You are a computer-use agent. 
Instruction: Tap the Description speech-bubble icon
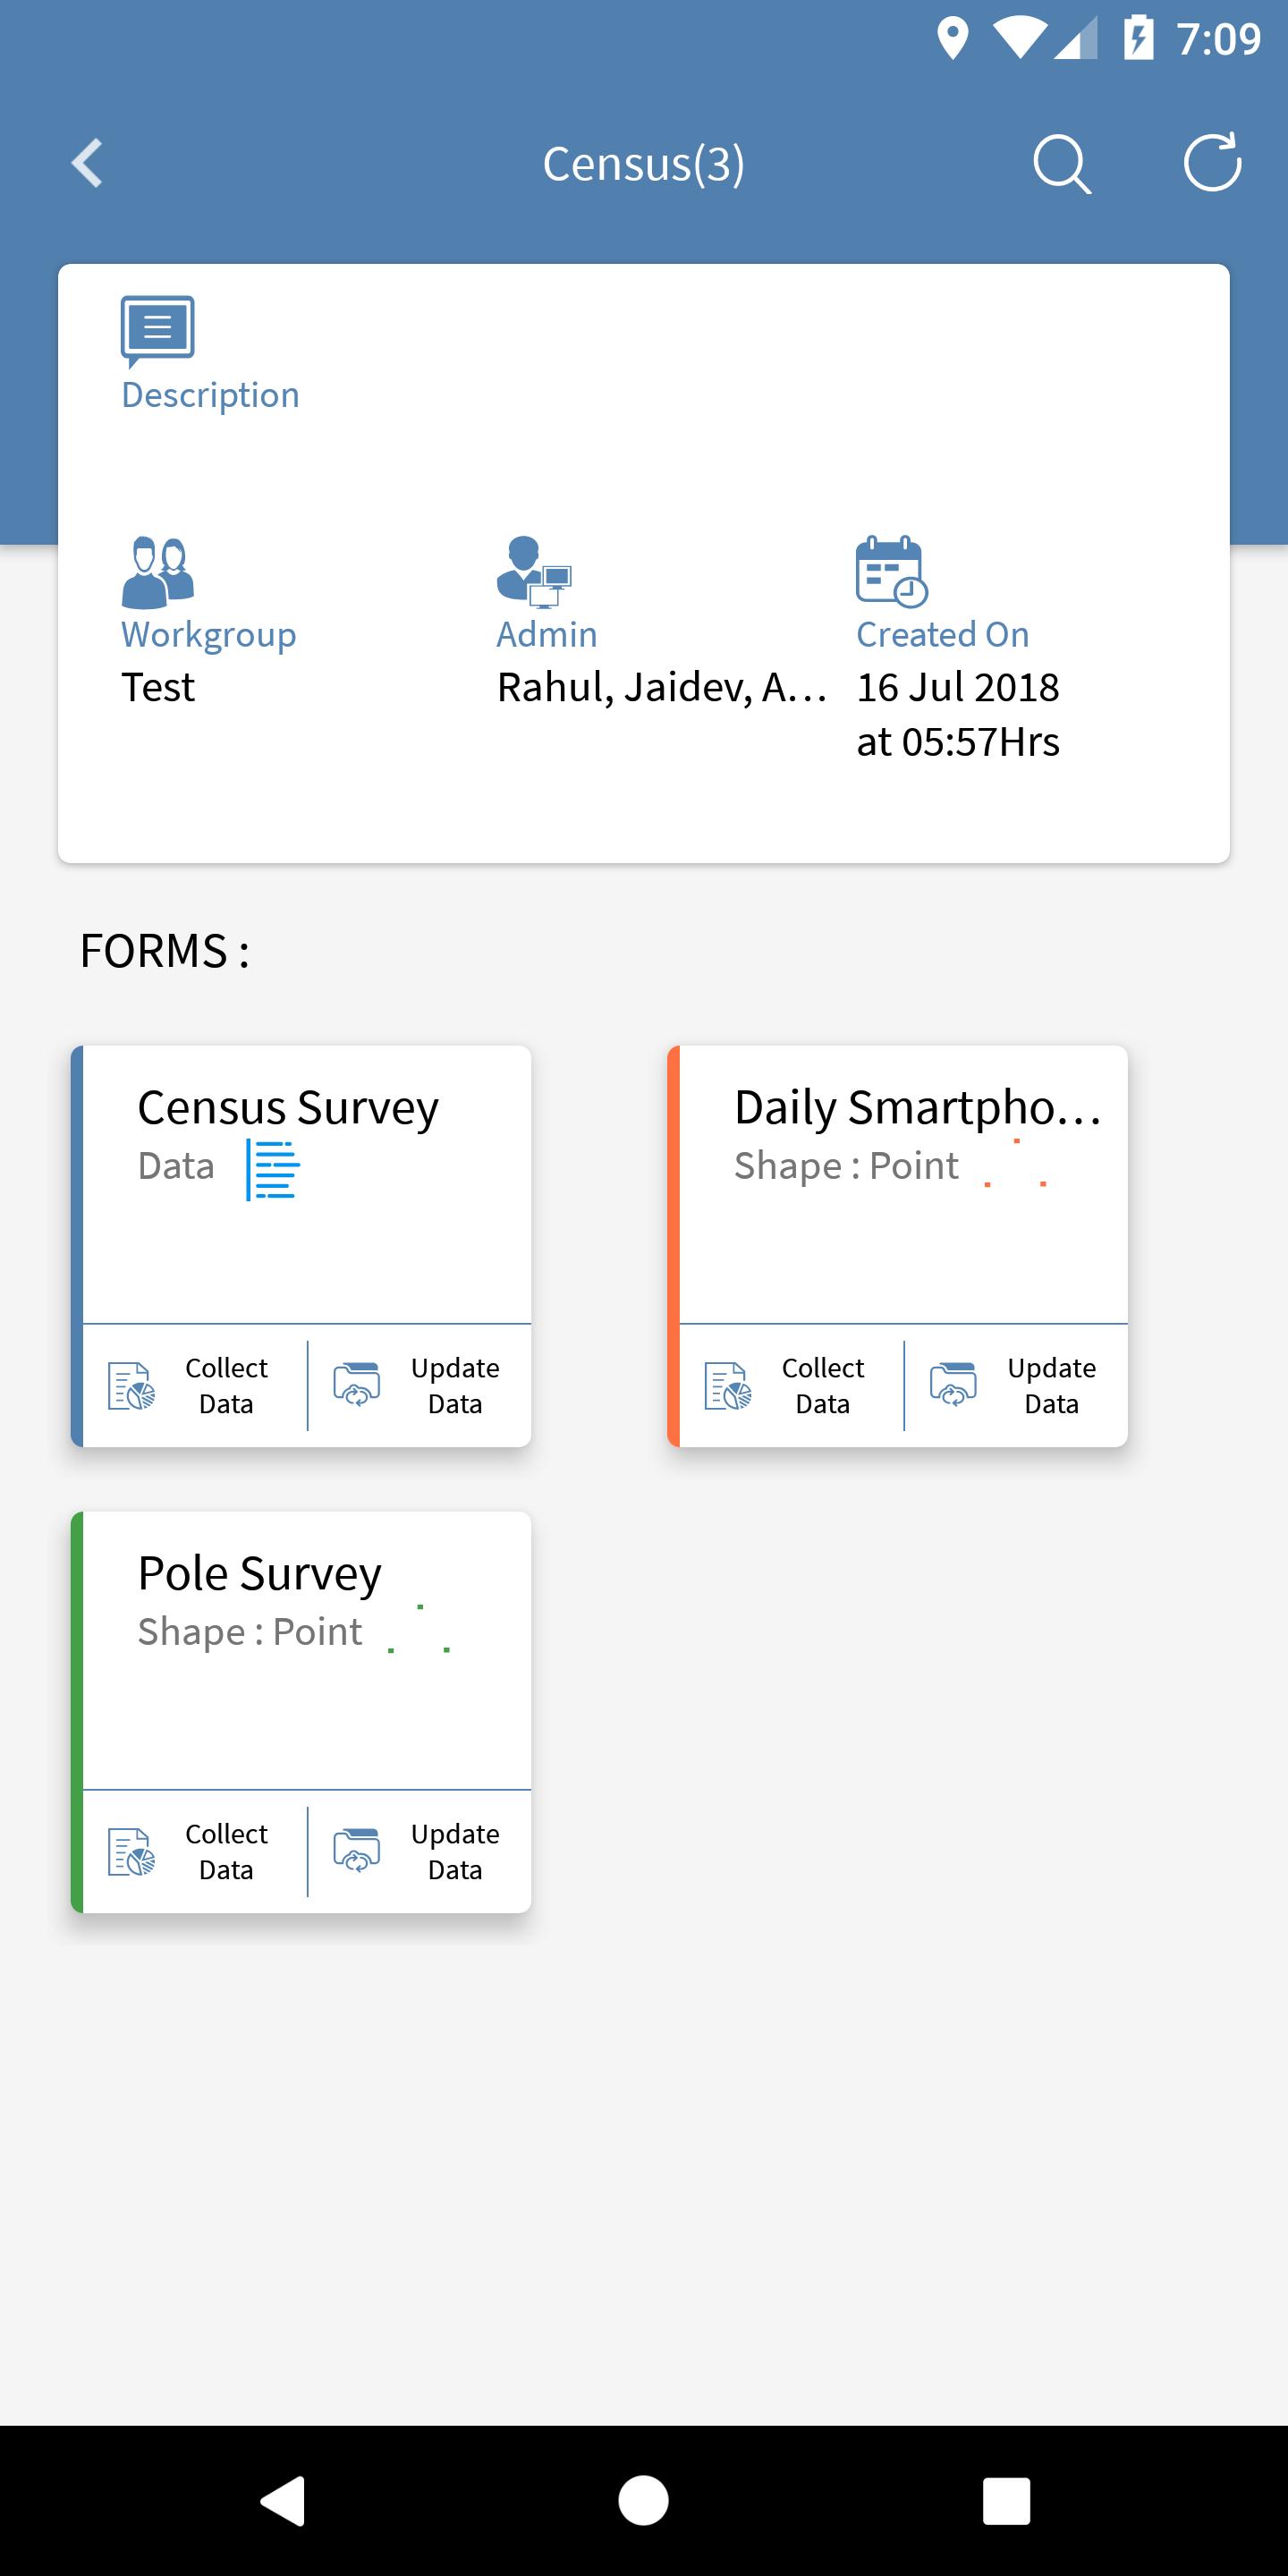[158, 332]
